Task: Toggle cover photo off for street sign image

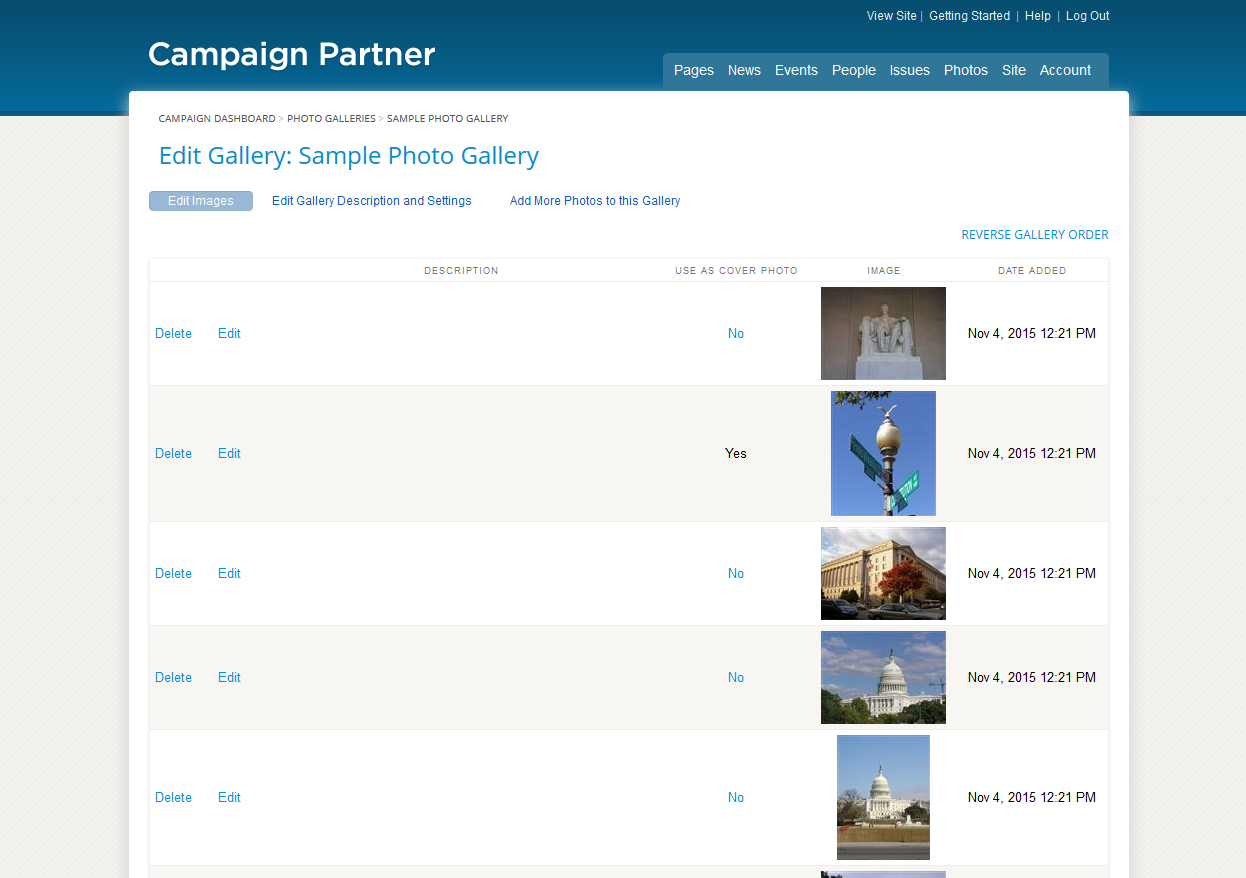Action: coord(736,453)
